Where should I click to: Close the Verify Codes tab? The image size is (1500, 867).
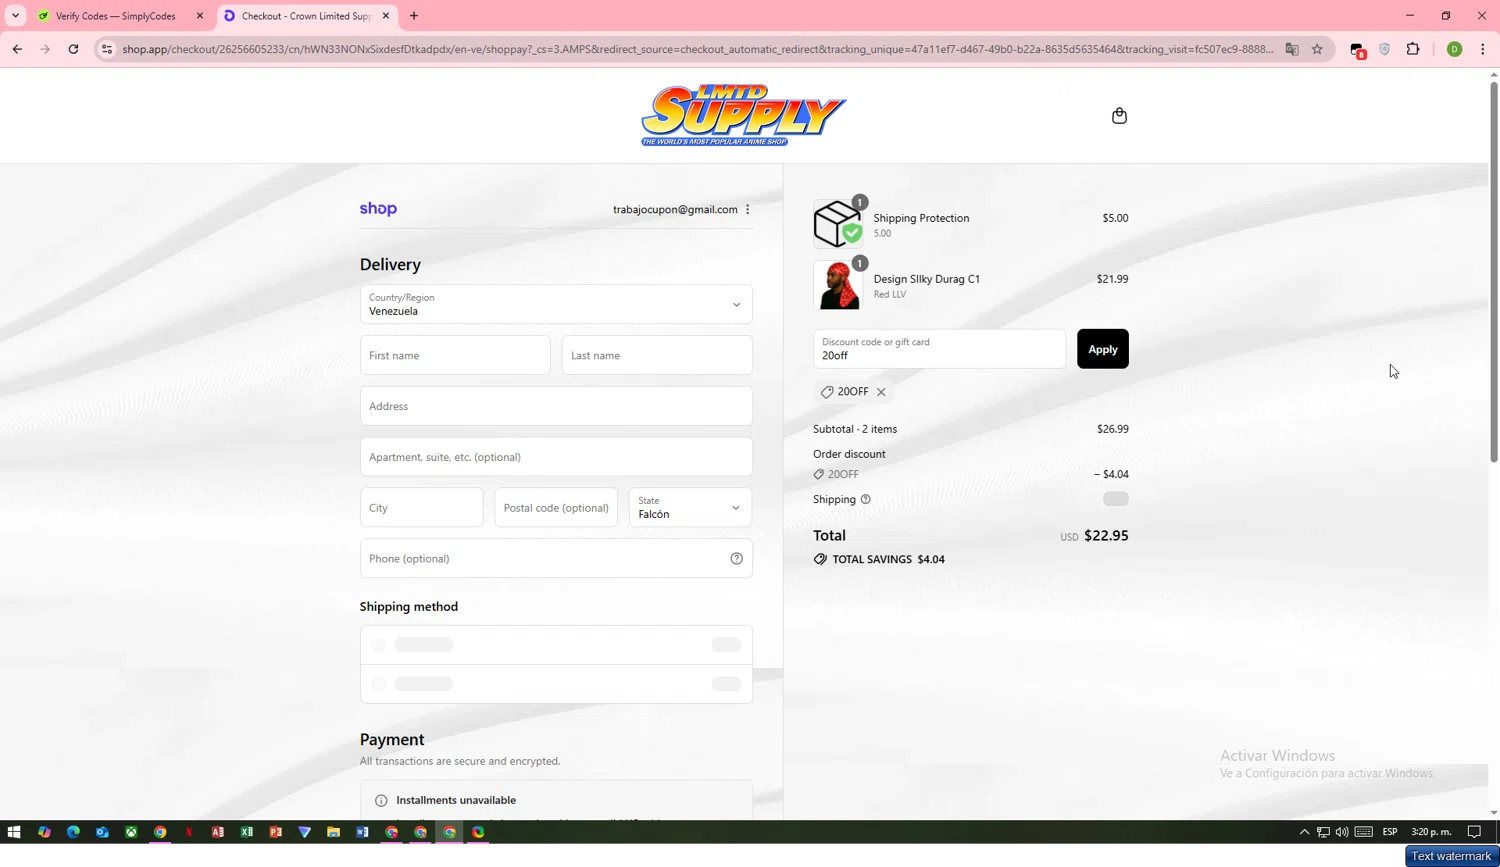pyautogui.click(x=200, y=16)
